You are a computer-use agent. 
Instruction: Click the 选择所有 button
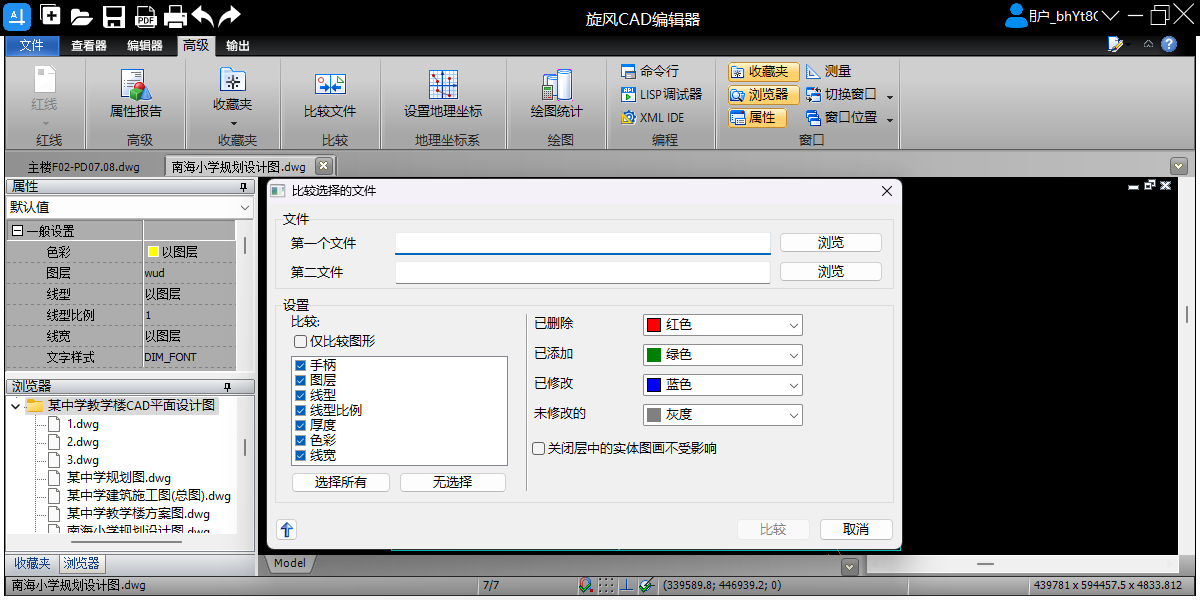[341, 482]
